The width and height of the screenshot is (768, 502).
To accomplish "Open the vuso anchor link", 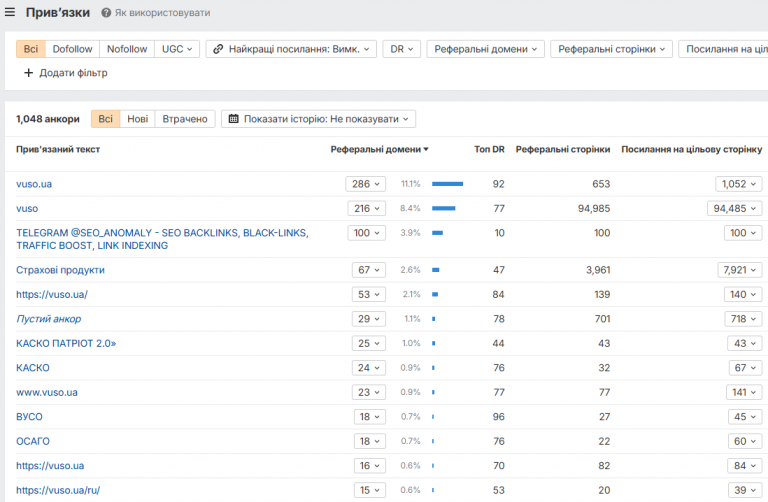I will 27,209.
